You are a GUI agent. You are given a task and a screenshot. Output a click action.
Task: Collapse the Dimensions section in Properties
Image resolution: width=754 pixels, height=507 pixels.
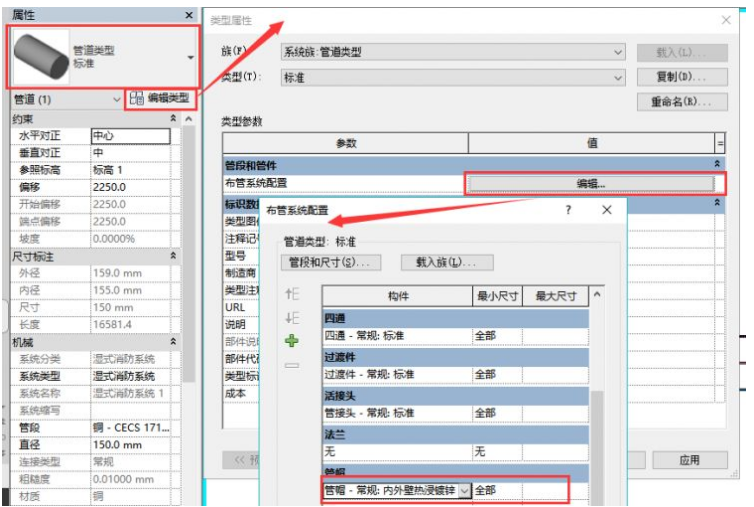[x=173, y=256]
